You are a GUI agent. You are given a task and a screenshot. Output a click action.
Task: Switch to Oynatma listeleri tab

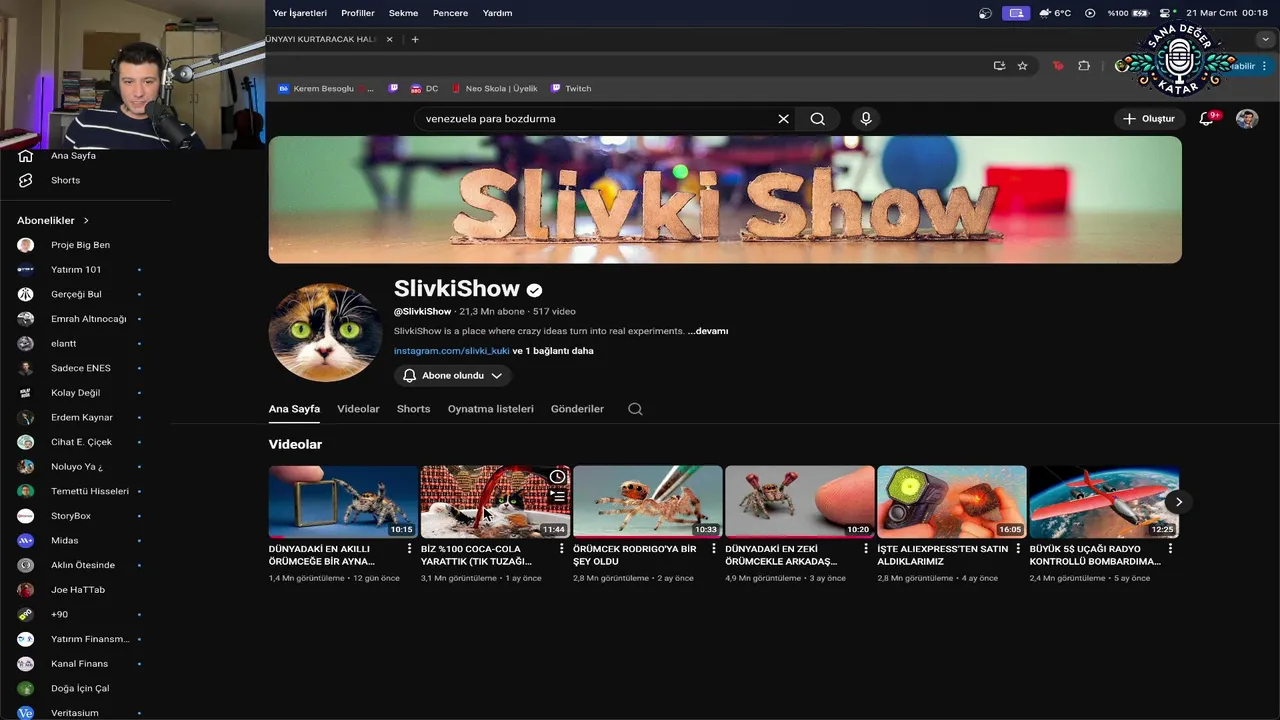(490, 409)
